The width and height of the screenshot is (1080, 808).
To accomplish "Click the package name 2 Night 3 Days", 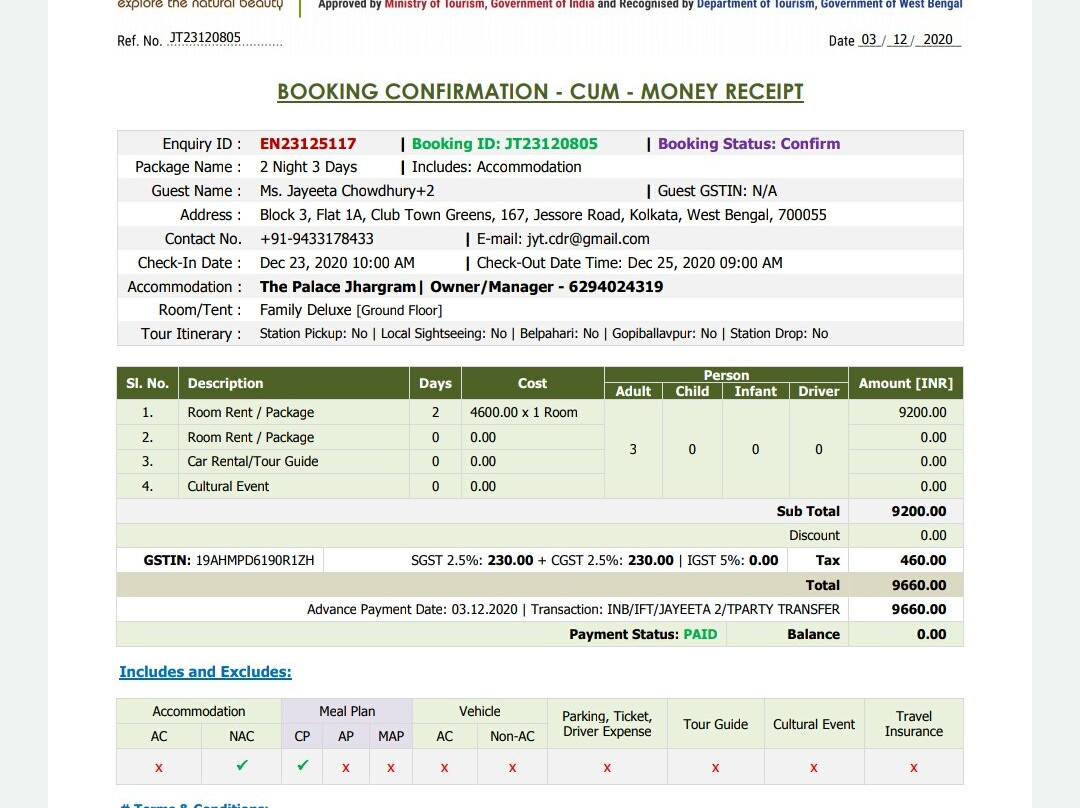I will pos(309,167).
